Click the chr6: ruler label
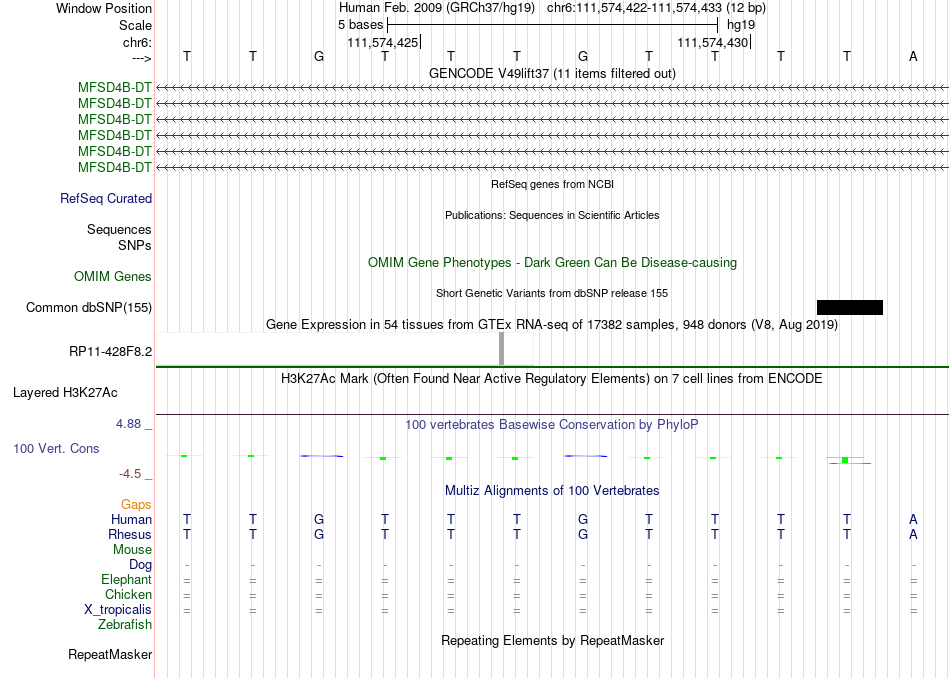 tap(137, 42)
